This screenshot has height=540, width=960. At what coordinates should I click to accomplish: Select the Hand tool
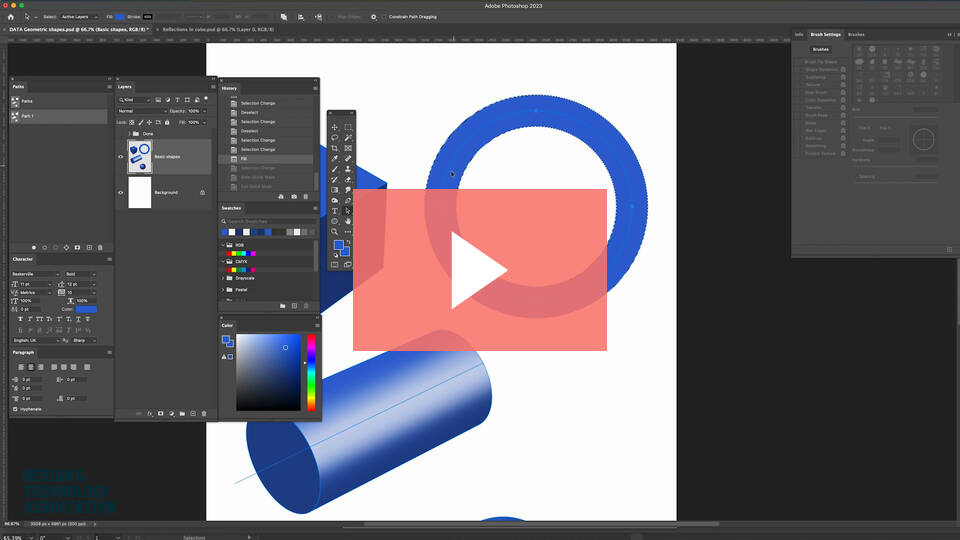tap(348, 221)
